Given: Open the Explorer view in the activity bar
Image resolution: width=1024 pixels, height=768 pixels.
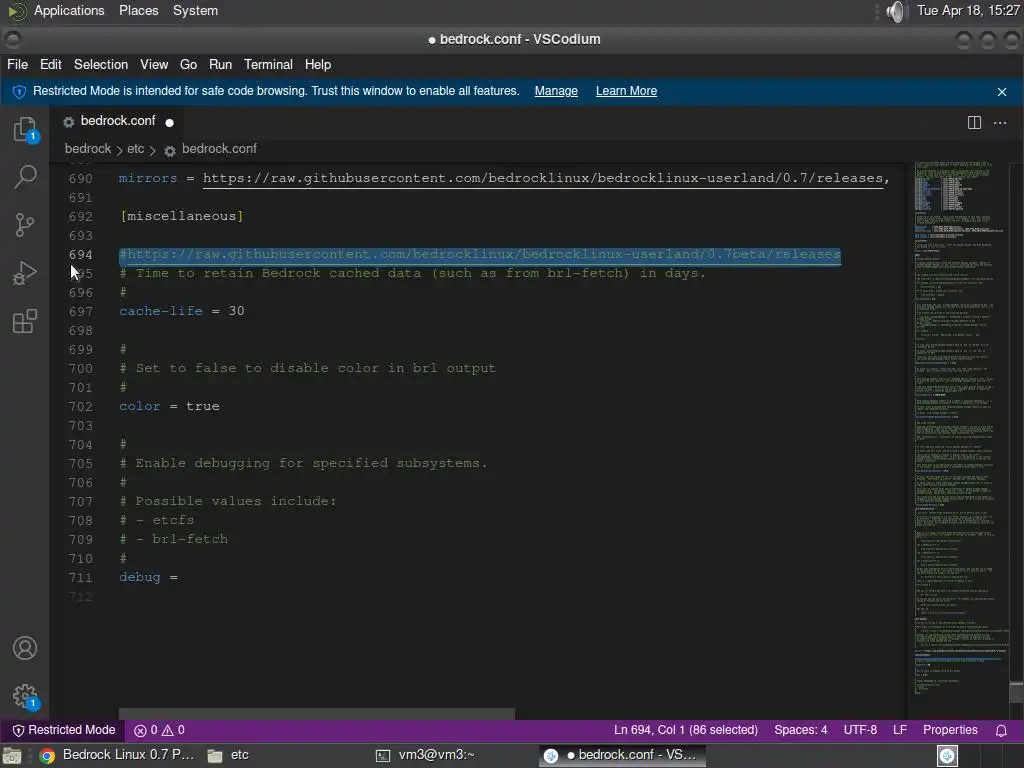Looking at the screenshot, I should (x=25, y=129).
